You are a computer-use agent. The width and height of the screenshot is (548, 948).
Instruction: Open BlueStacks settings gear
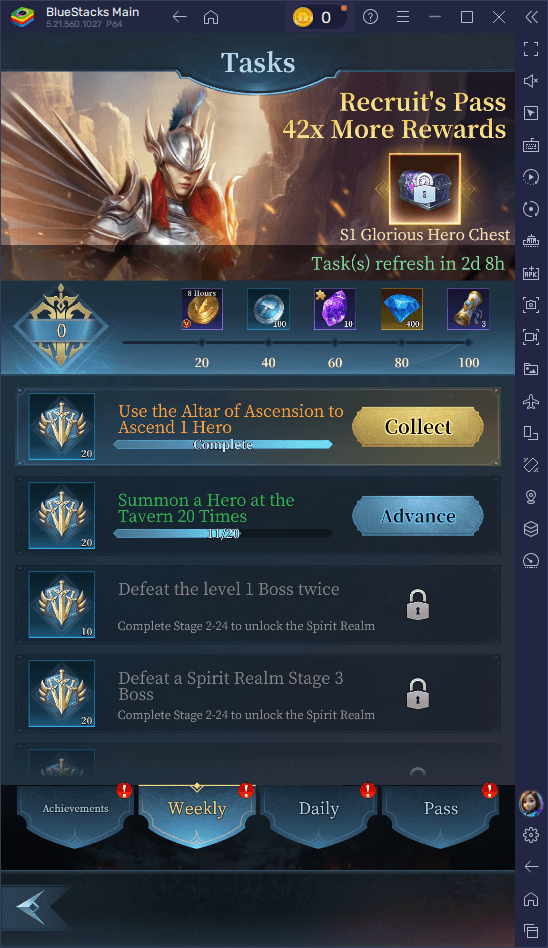coord(531,835)
